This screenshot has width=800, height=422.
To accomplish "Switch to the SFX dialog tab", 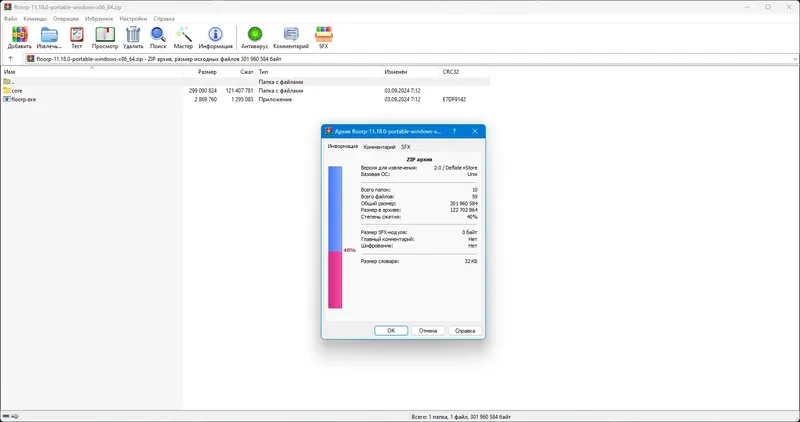I will click(405, 147).
